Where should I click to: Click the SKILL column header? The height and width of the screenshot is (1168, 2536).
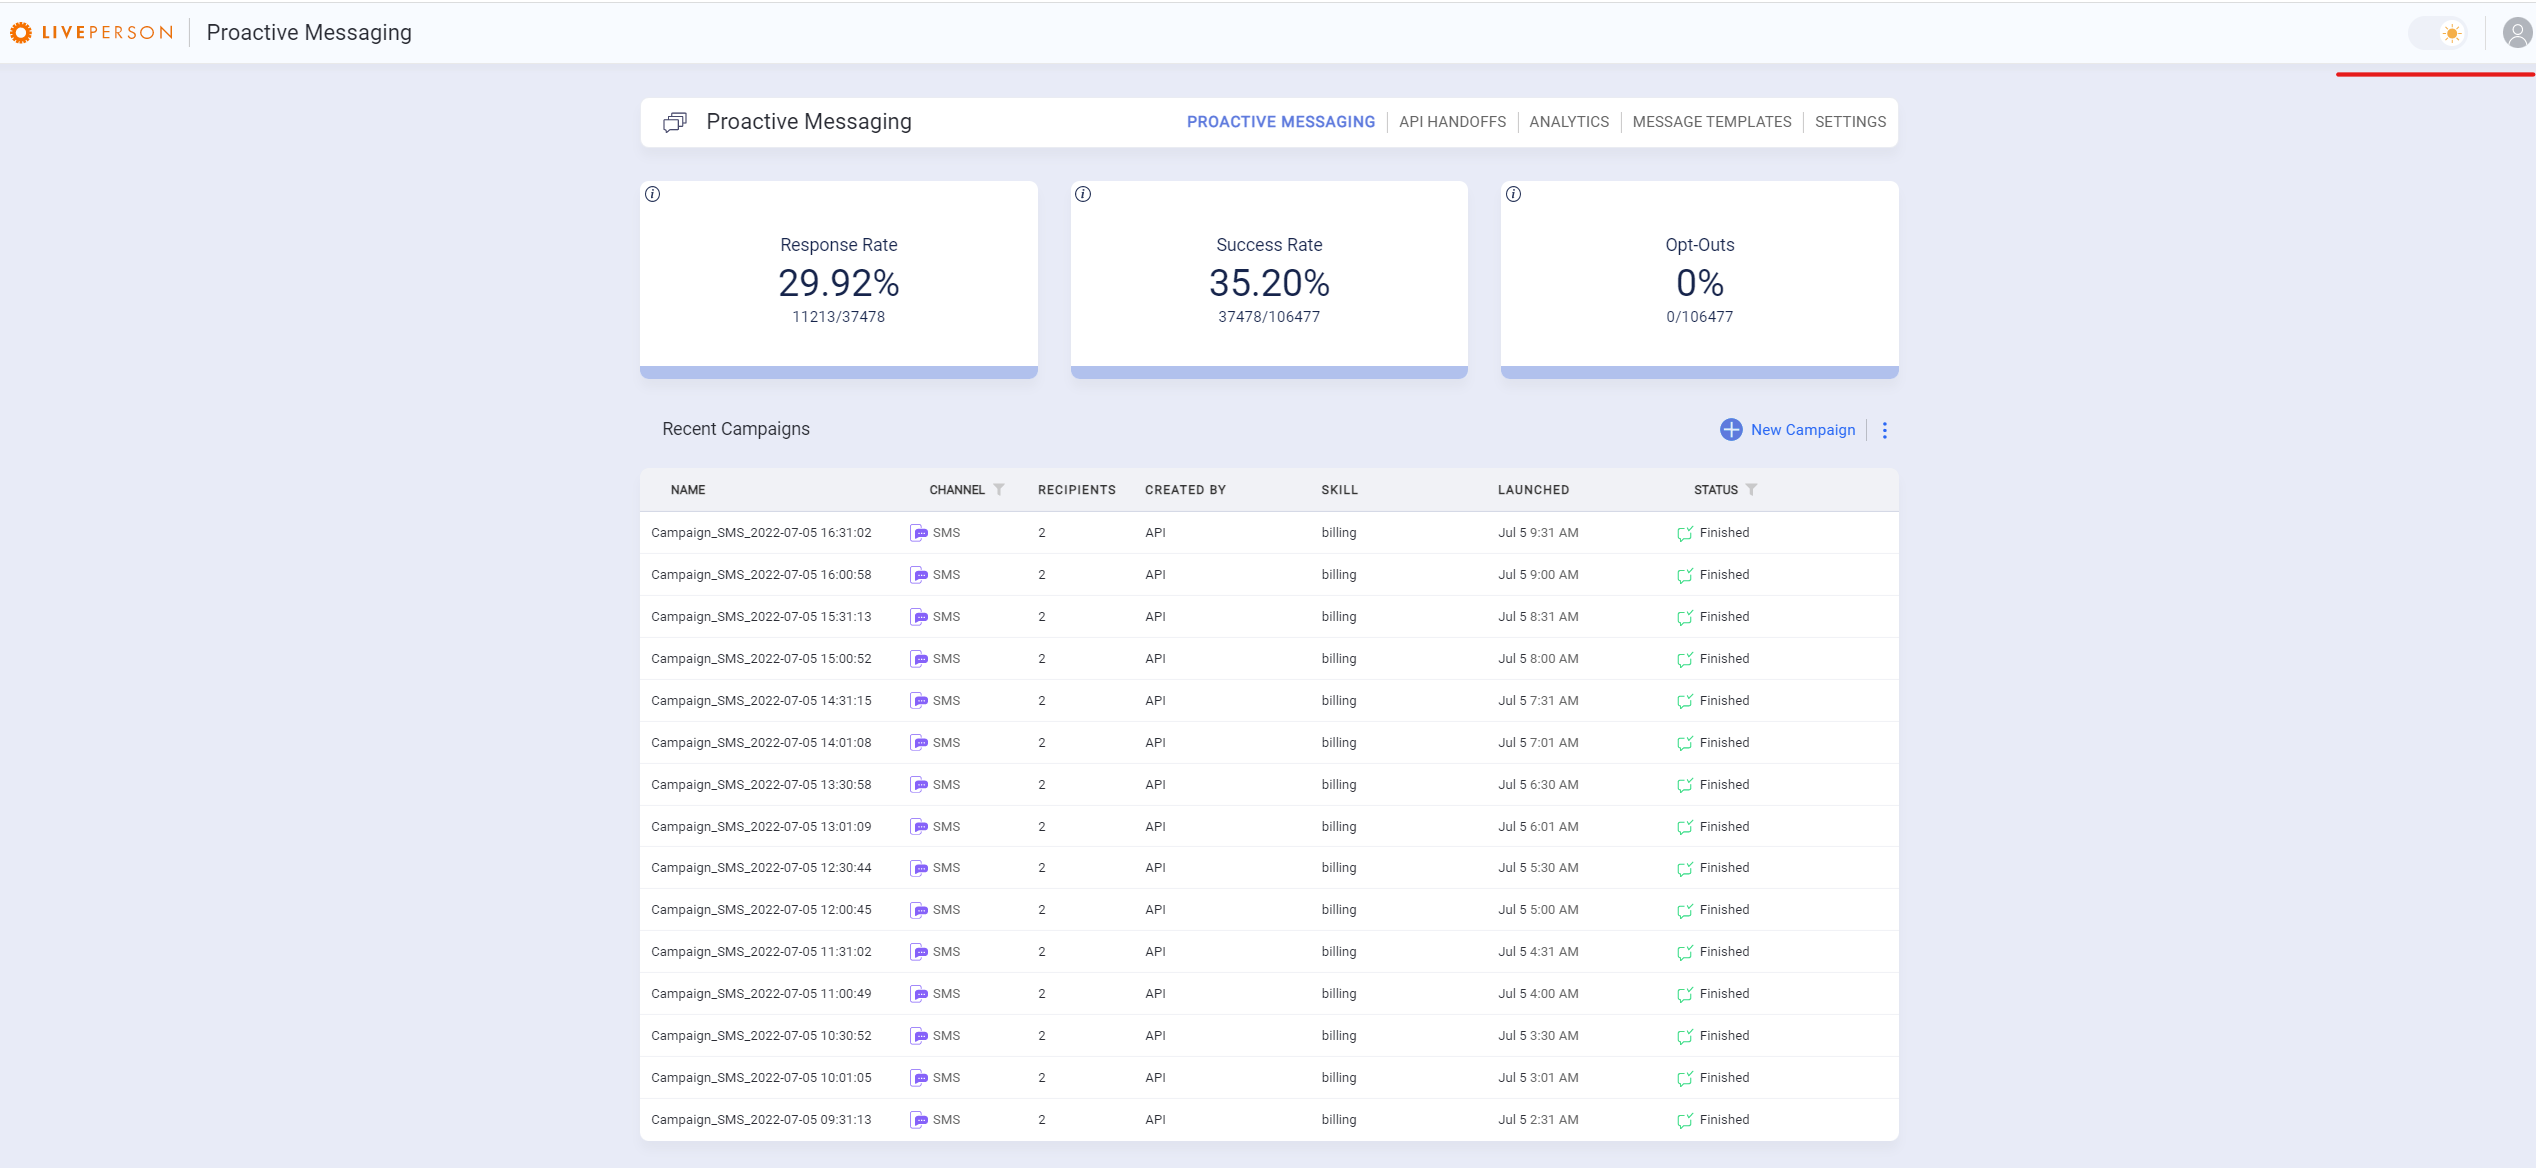1340,490
